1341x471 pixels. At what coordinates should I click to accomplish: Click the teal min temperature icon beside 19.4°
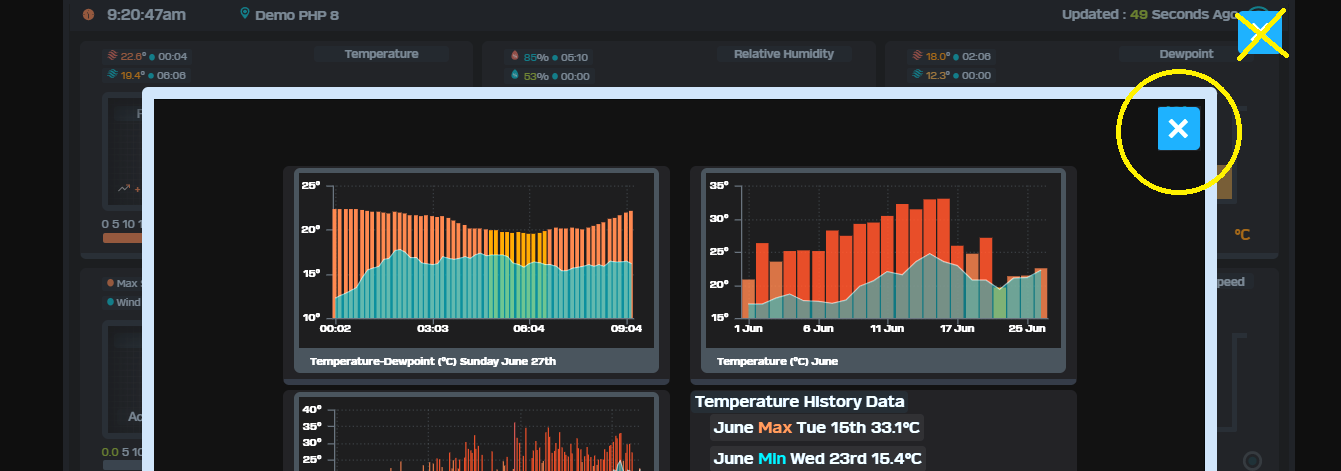click(x=112, y=75)
